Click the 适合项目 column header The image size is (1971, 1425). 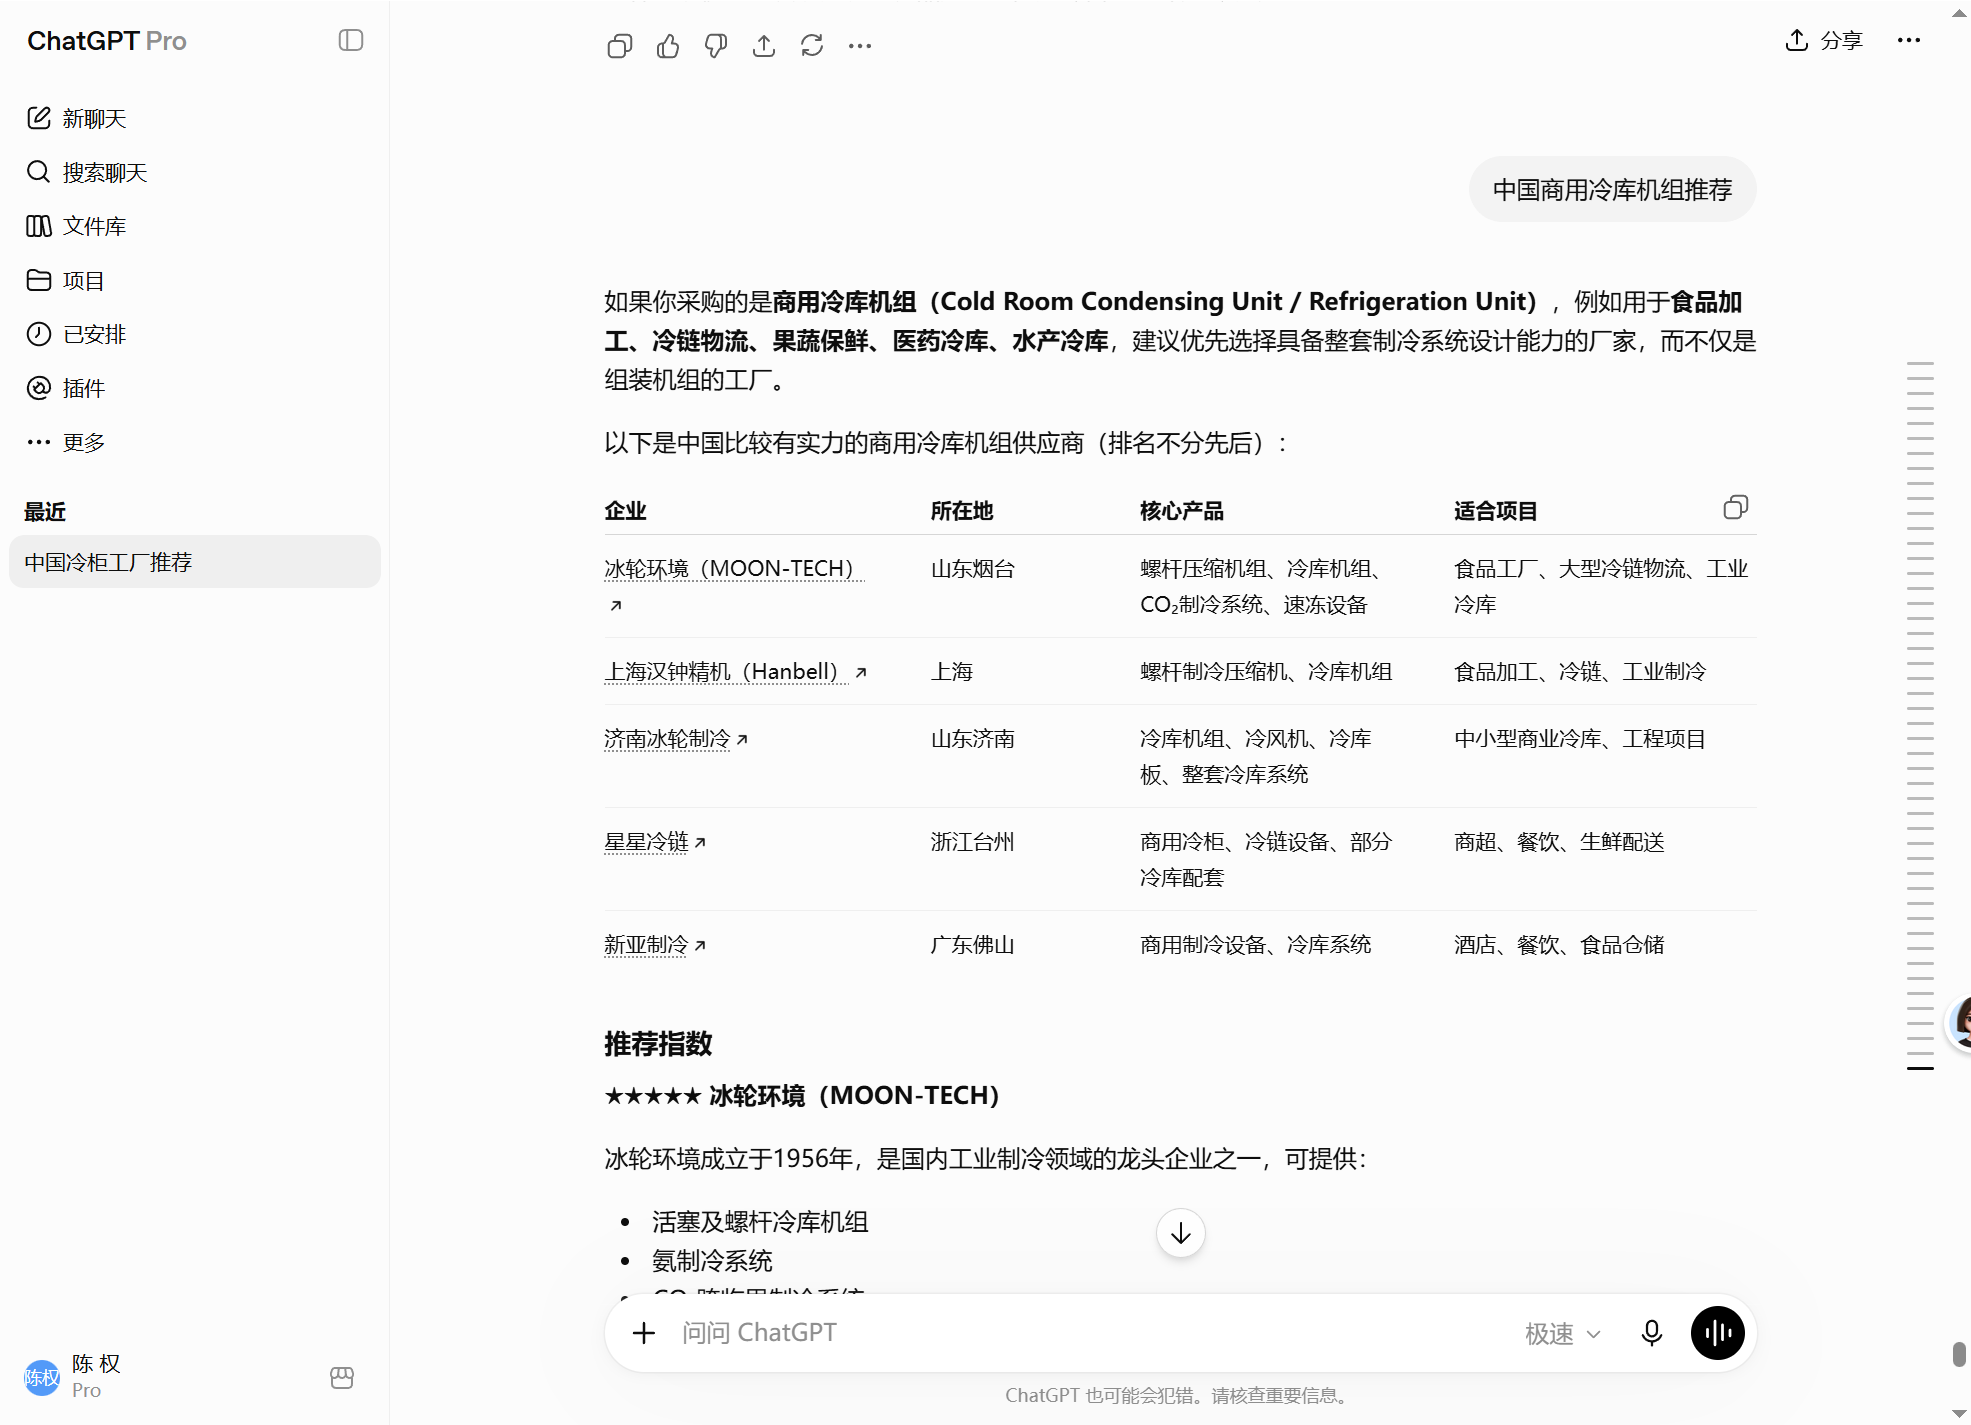click(x=1495, y=511)
